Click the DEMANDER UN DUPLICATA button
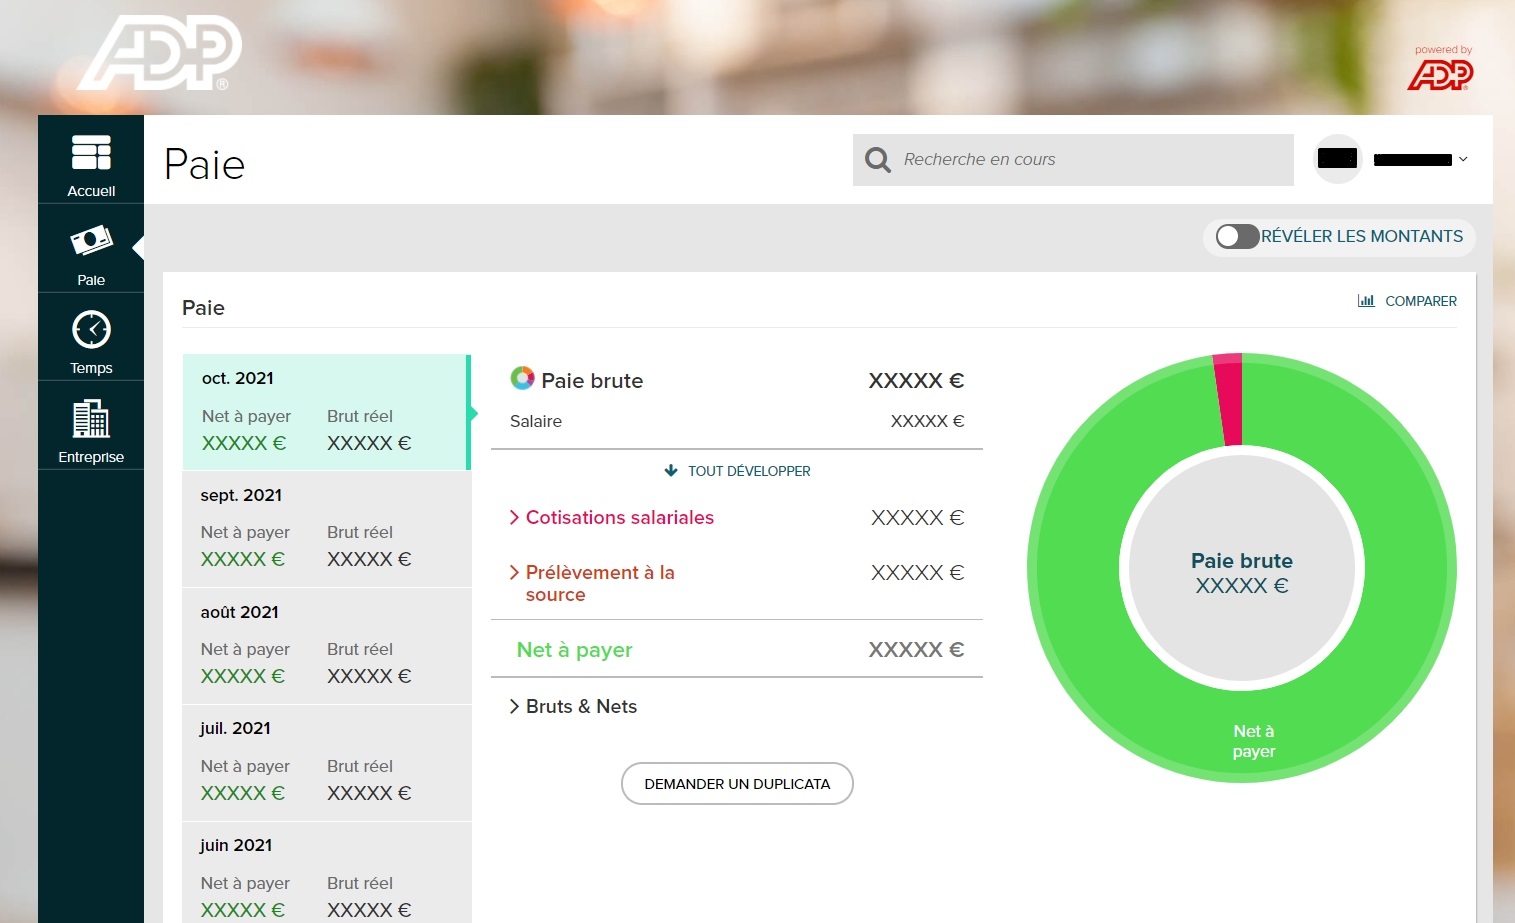This screenshot has height=923, width=1515. [x=737, y=784]
